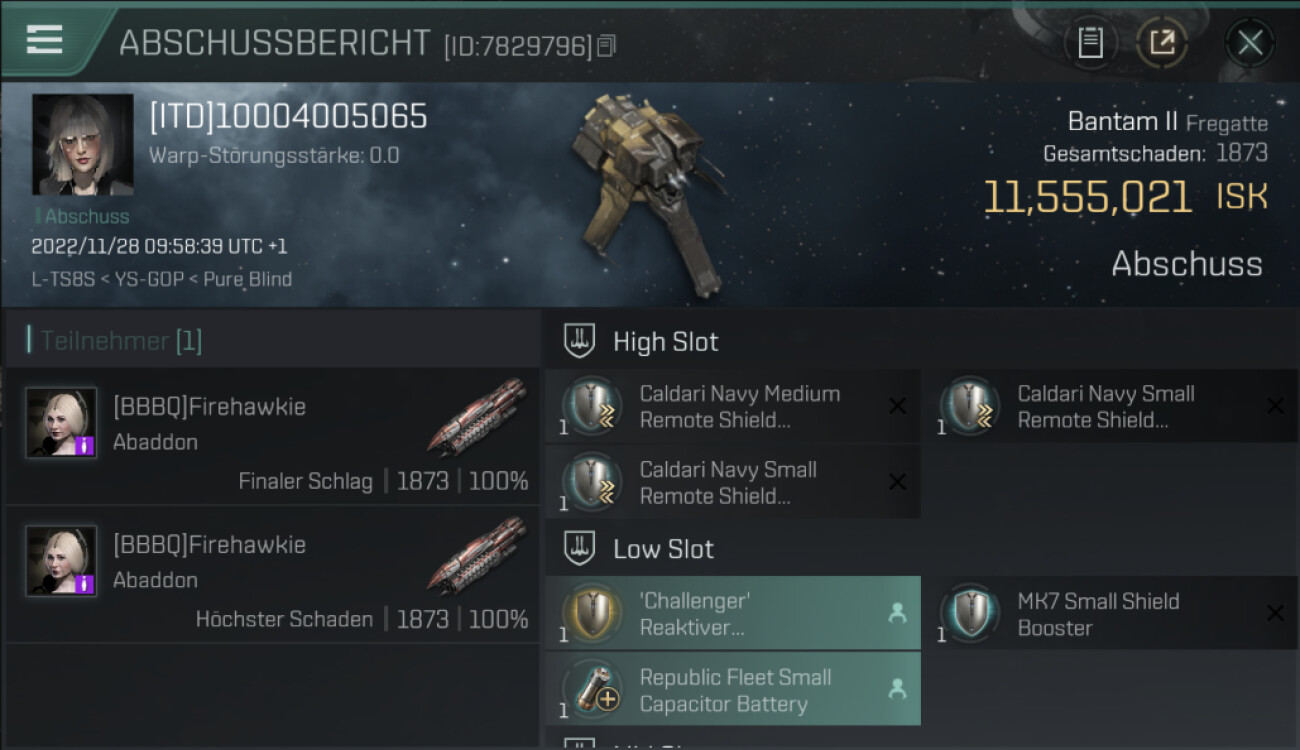Open the hamburger menu
Viewport: 1300px width, 750px height.
click(45, 39)
